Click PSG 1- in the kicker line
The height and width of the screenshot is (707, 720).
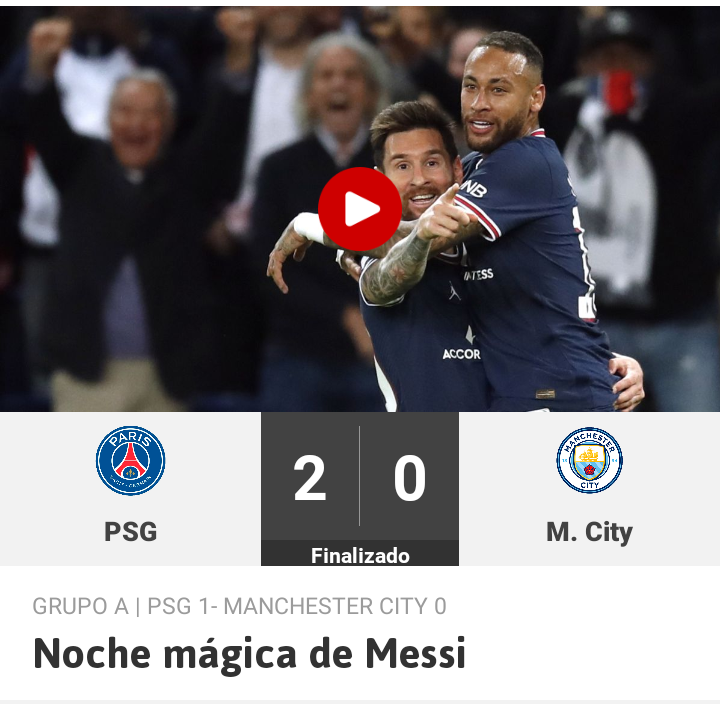[x=182, y=606]
